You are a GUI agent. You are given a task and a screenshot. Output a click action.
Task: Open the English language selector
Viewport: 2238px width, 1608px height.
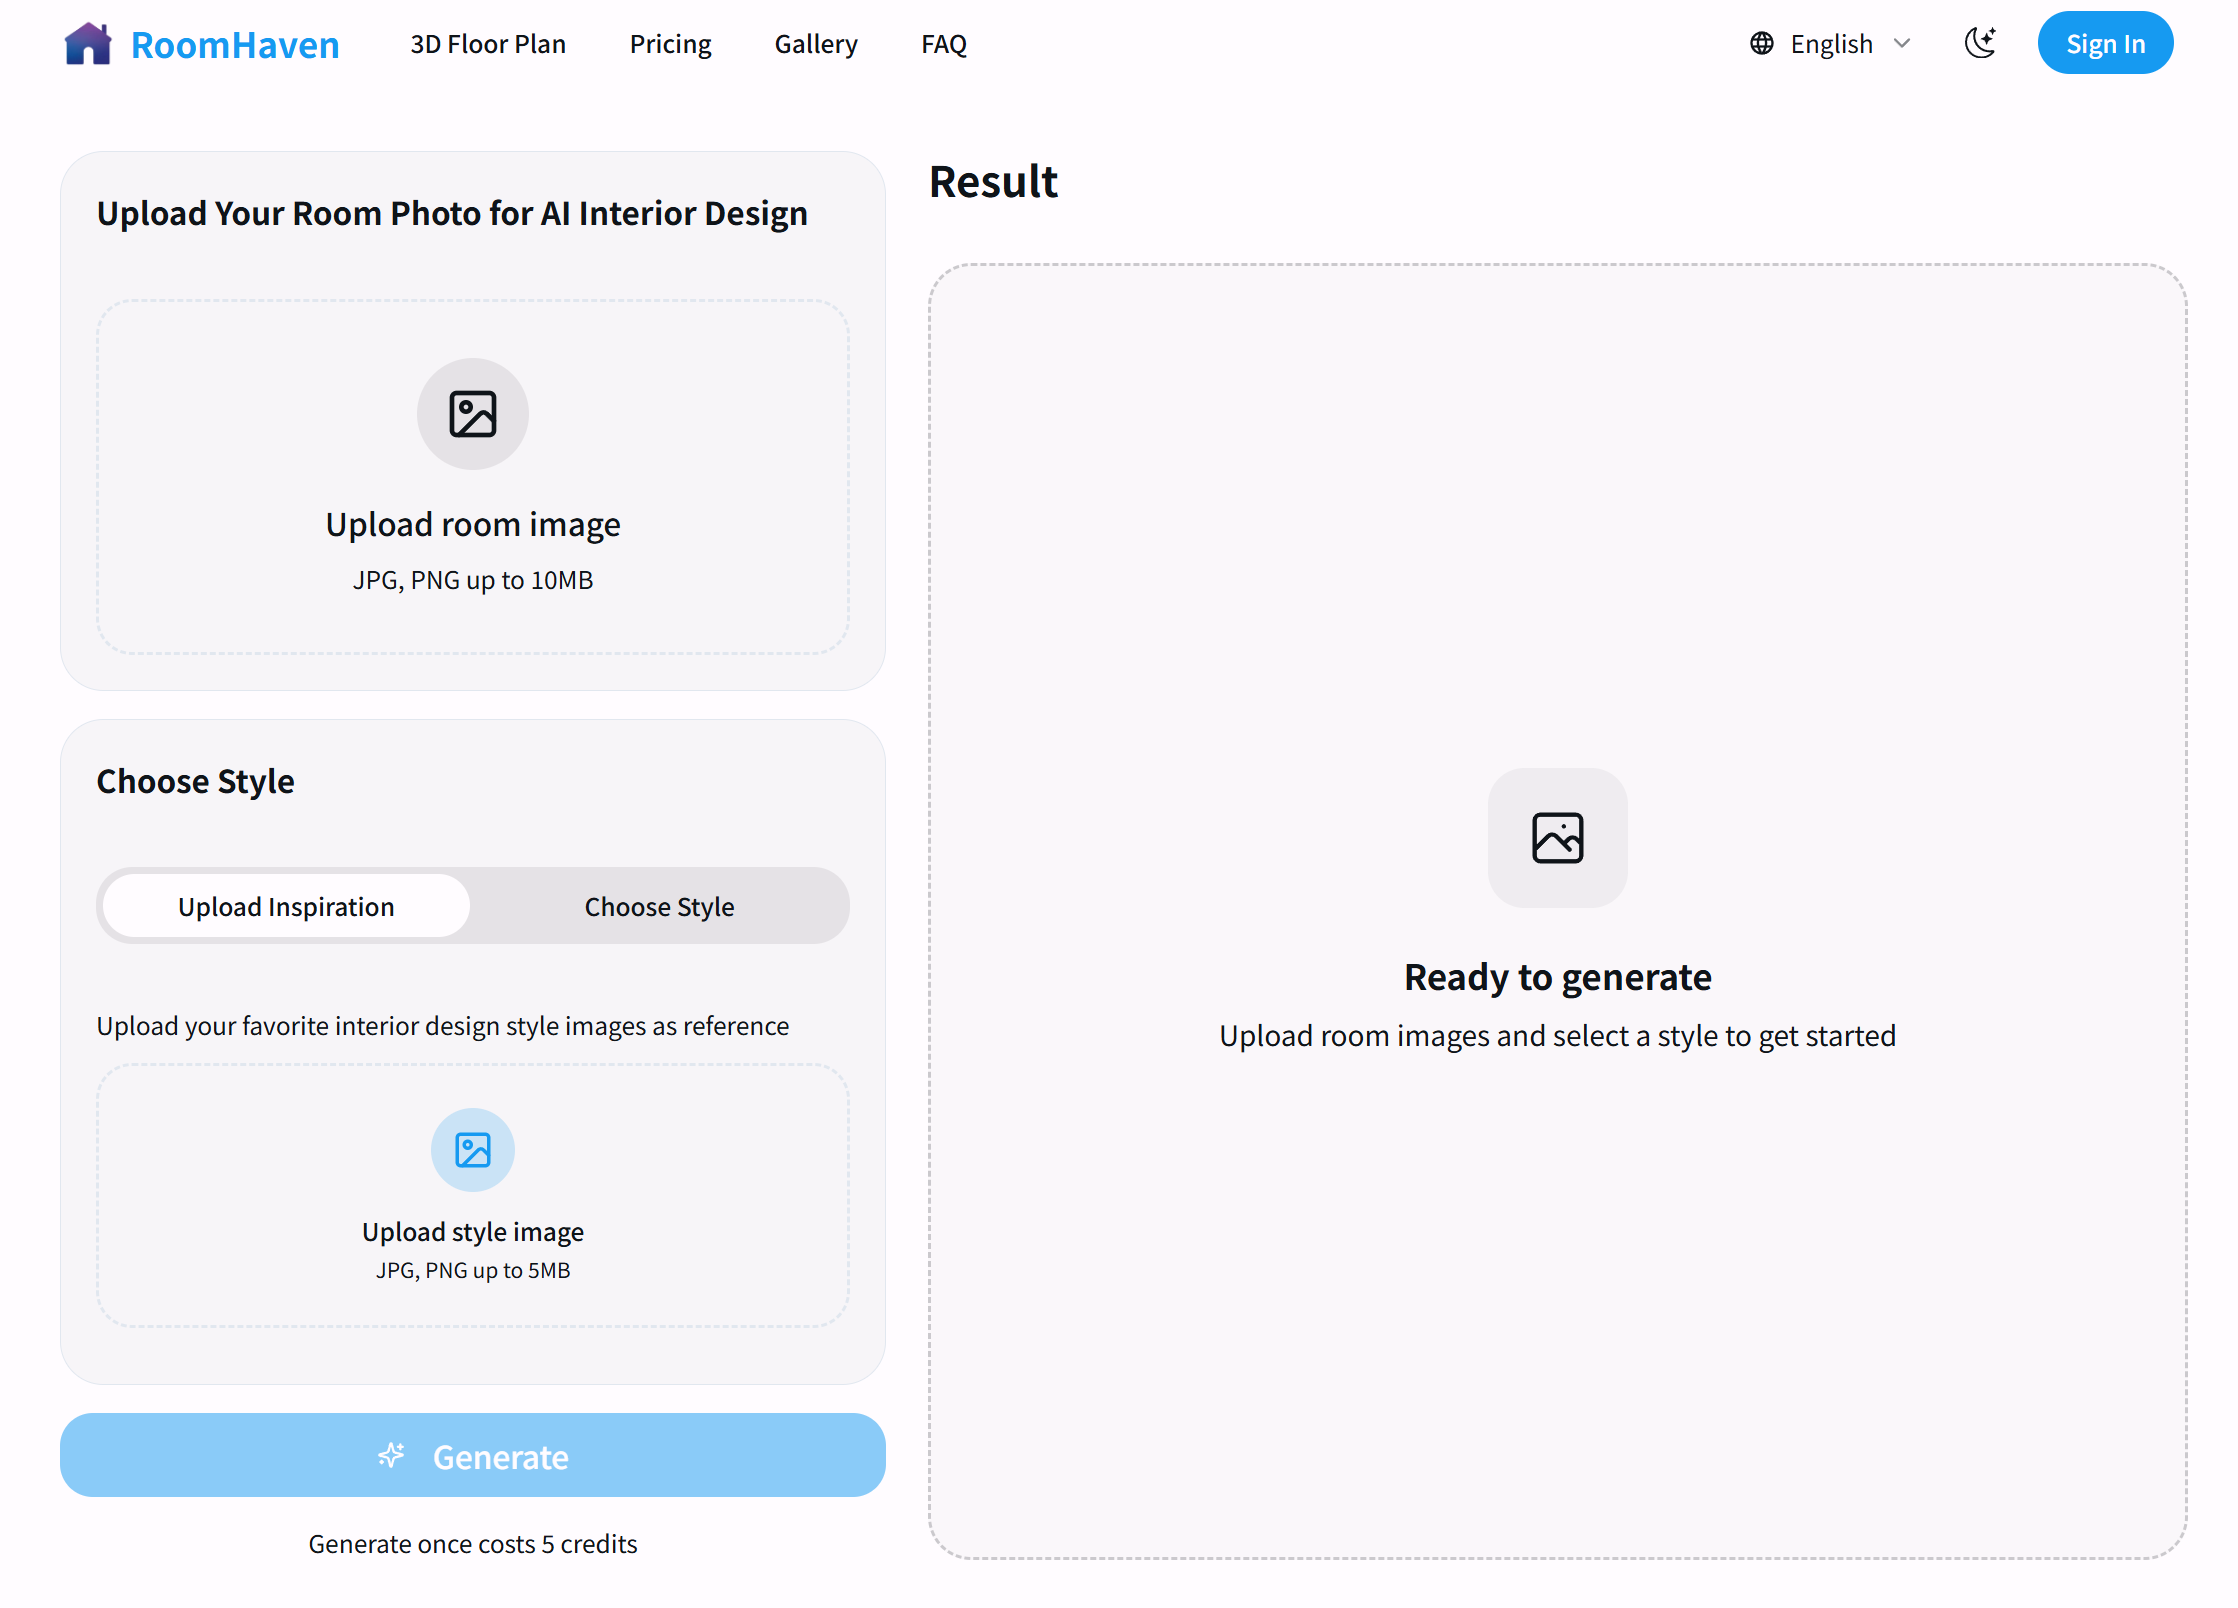point(1831,44)
